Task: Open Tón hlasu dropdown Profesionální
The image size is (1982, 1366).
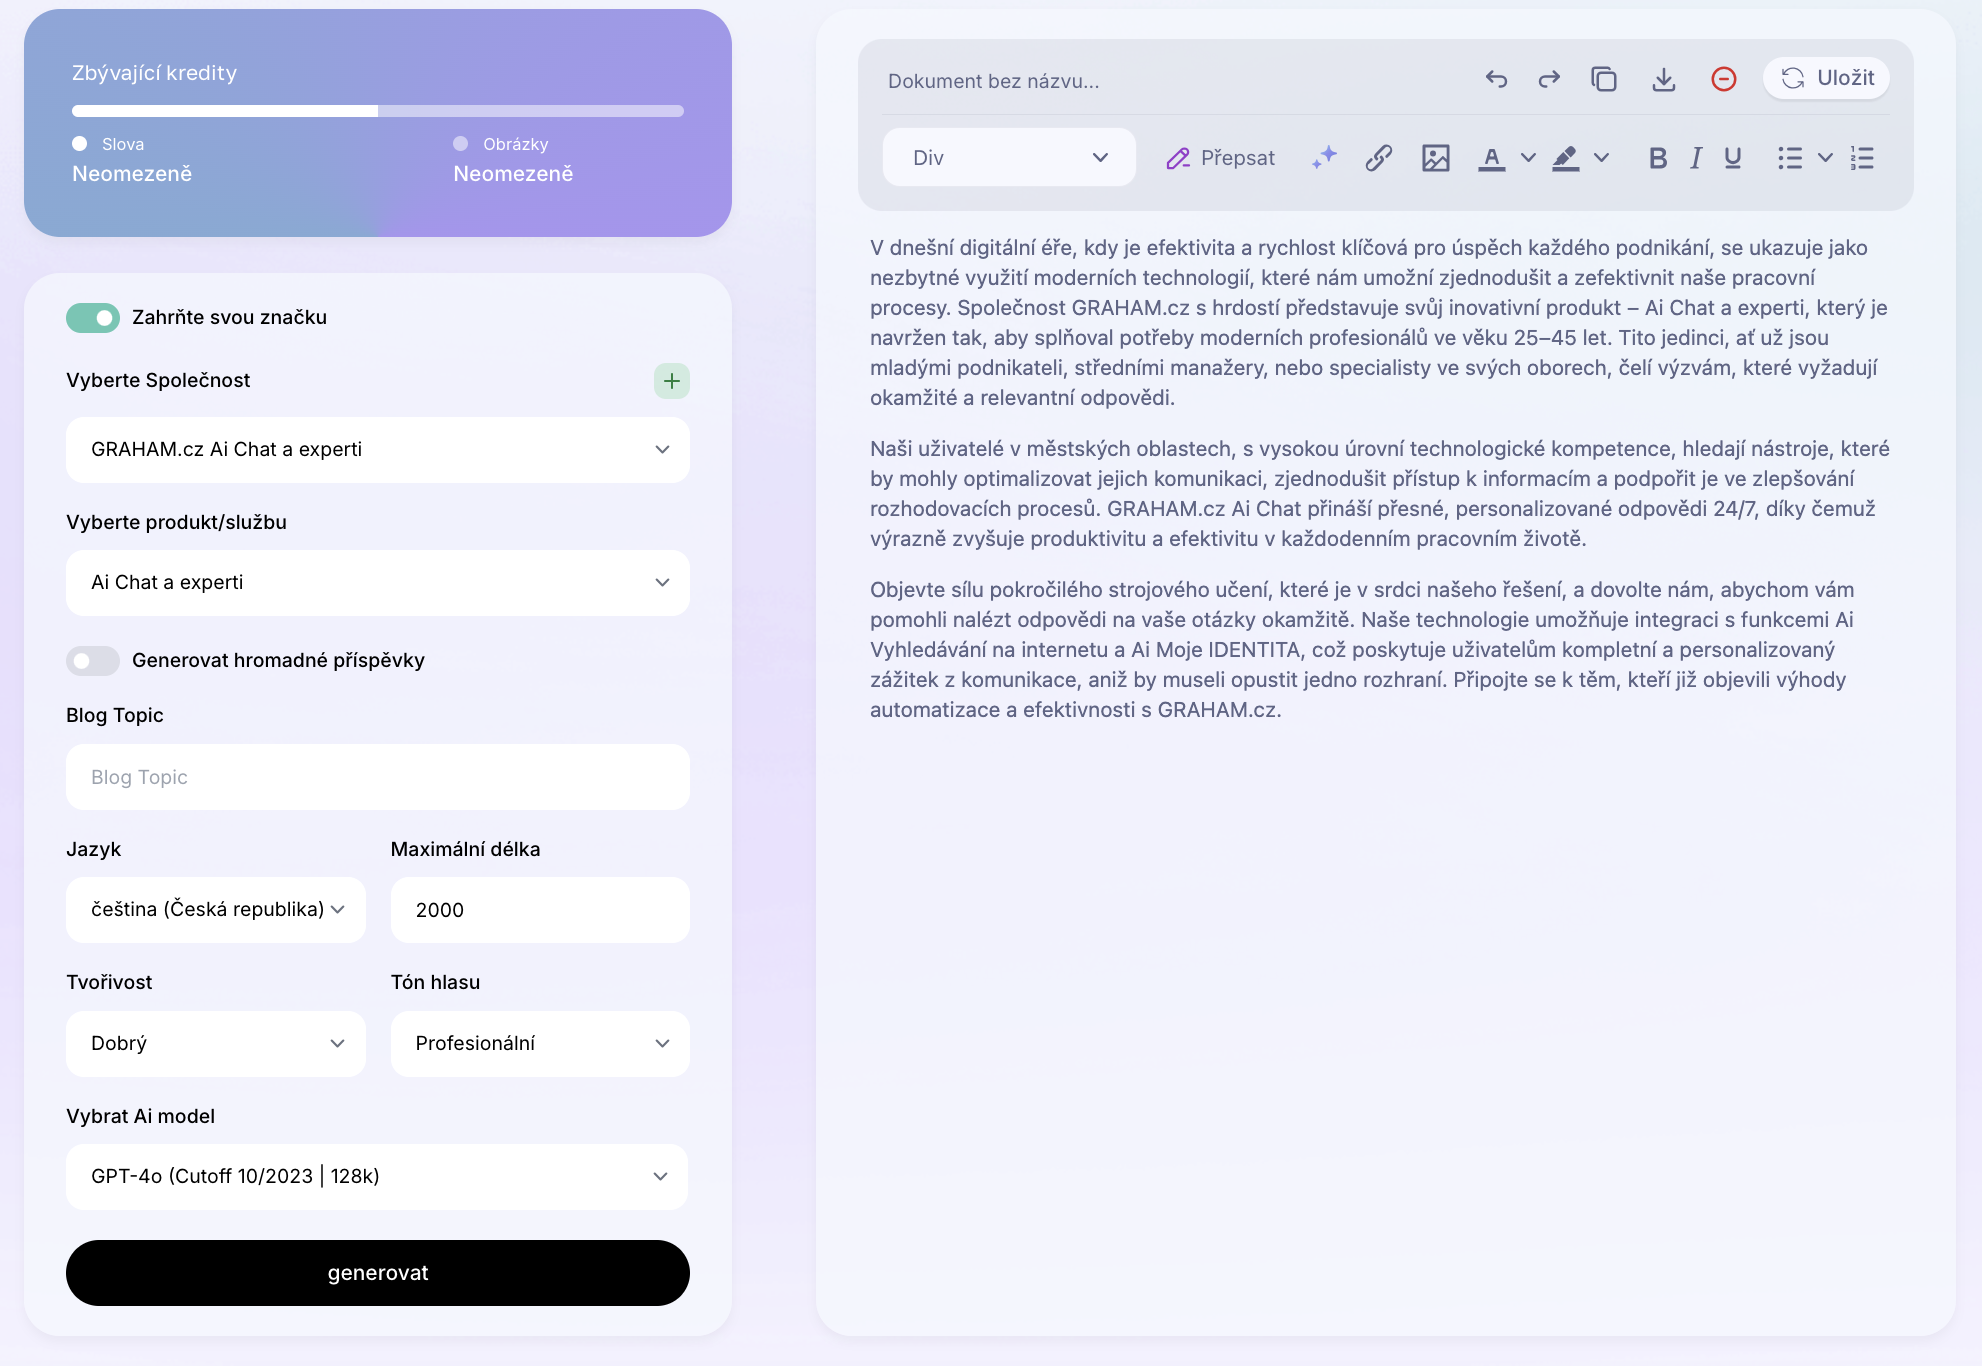Action: pyautogui.click(x=540, y=1044)
